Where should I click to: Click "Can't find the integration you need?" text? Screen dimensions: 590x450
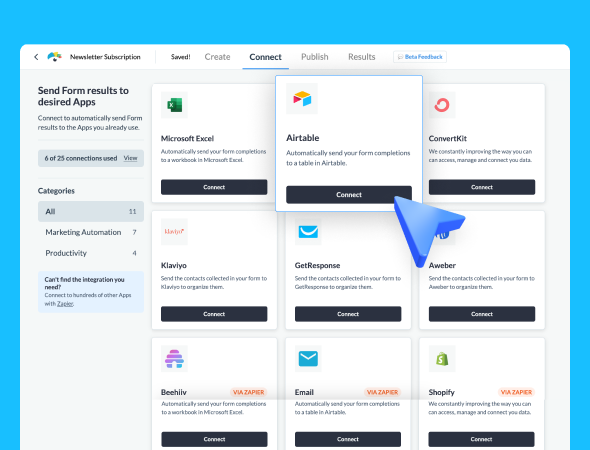click(84, 283)
